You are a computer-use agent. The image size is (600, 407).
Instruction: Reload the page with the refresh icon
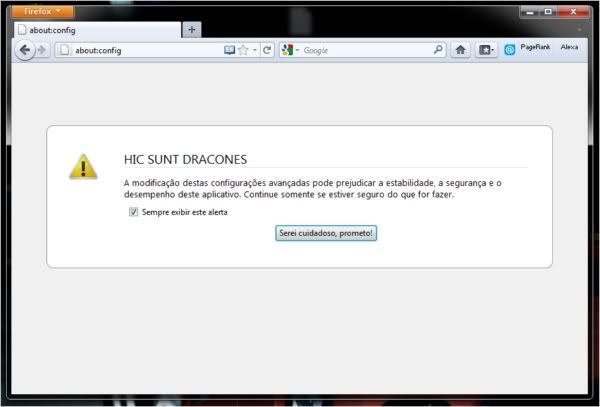pyautogui.click(x=267, y=50)
